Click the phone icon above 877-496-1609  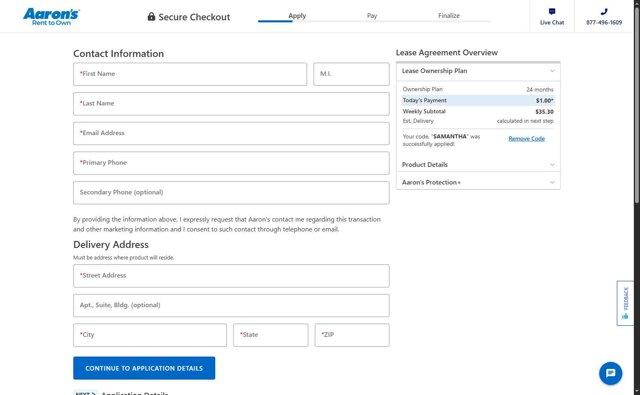(604, 11)
